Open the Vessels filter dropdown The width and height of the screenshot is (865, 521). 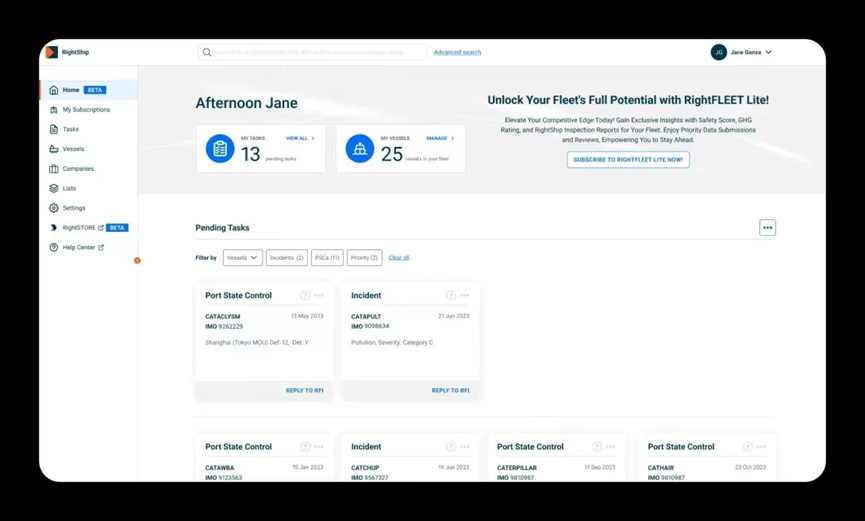[243, 258]
